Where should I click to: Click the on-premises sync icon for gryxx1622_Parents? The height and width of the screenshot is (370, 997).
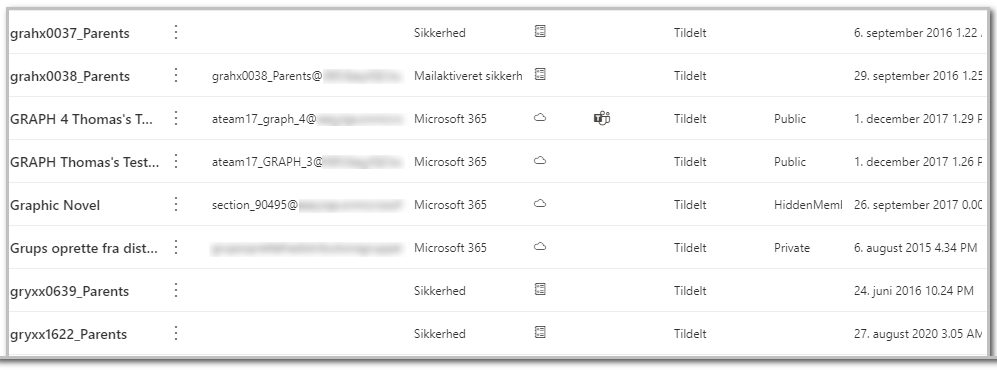pos(540,332)
